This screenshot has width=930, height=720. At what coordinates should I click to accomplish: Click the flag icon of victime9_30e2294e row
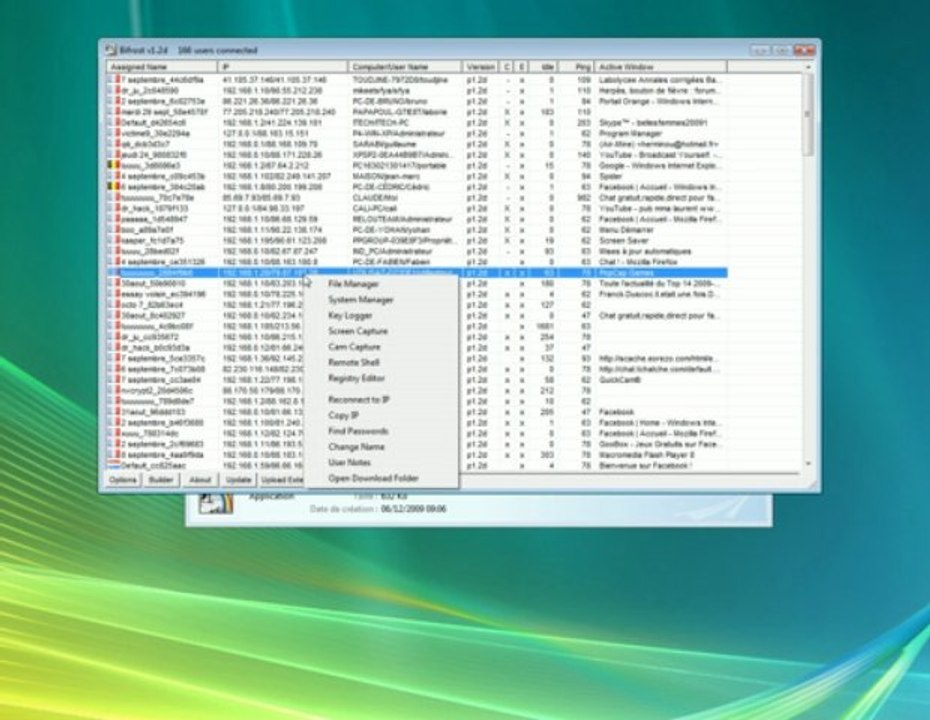(x=114, y=133)
